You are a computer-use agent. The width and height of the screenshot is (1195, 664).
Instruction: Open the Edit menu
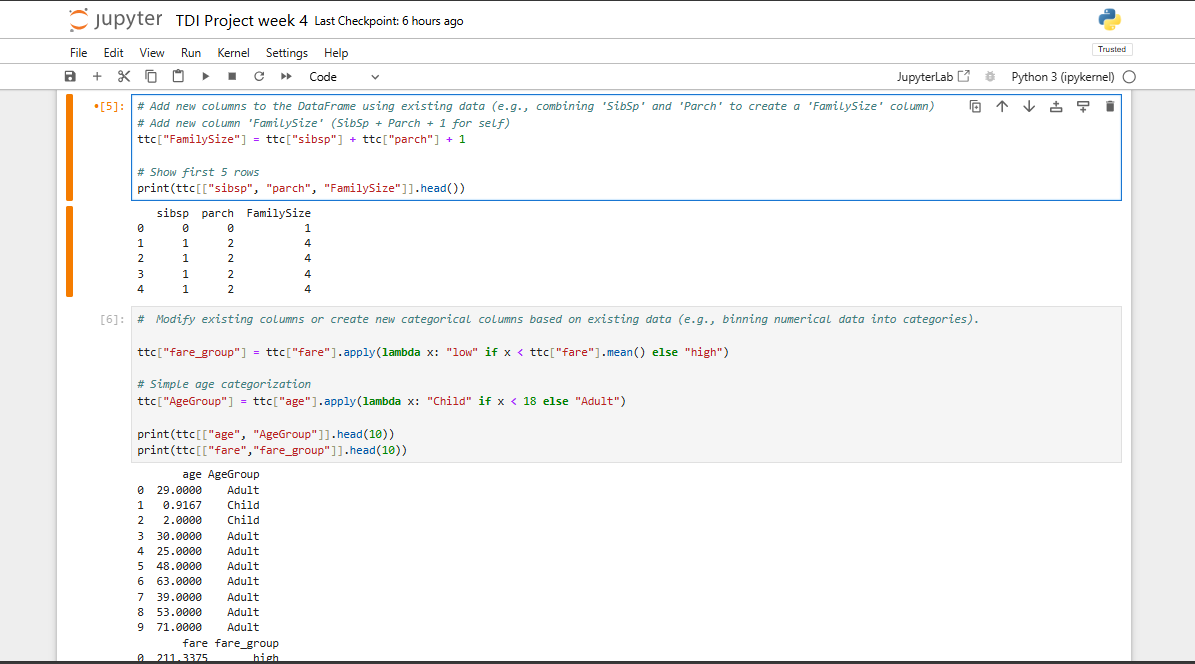point(114,53)
